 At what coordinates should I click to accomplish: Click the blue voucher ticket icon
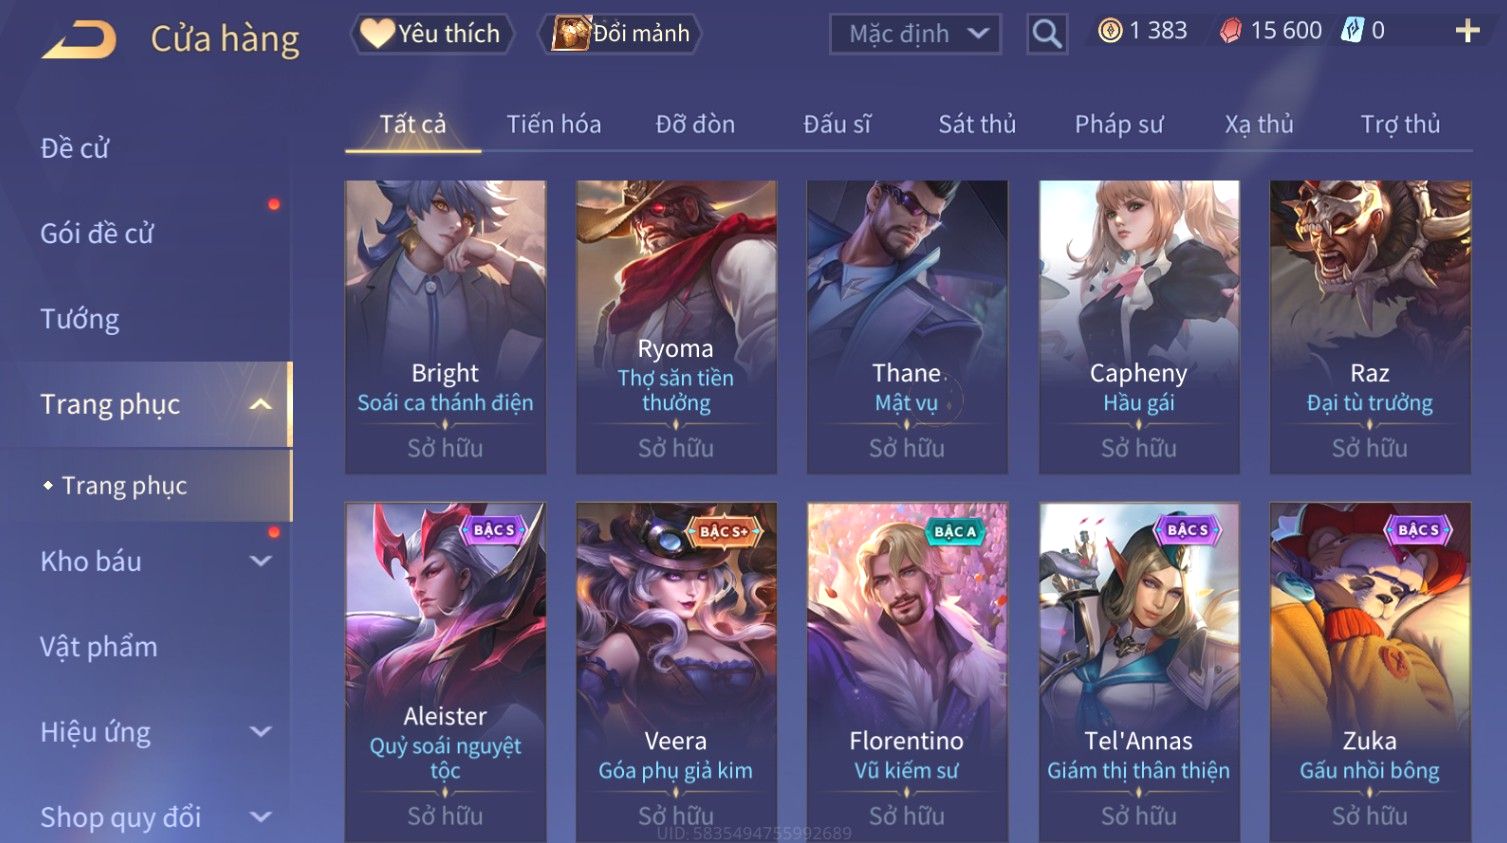tap(1352, 31)
